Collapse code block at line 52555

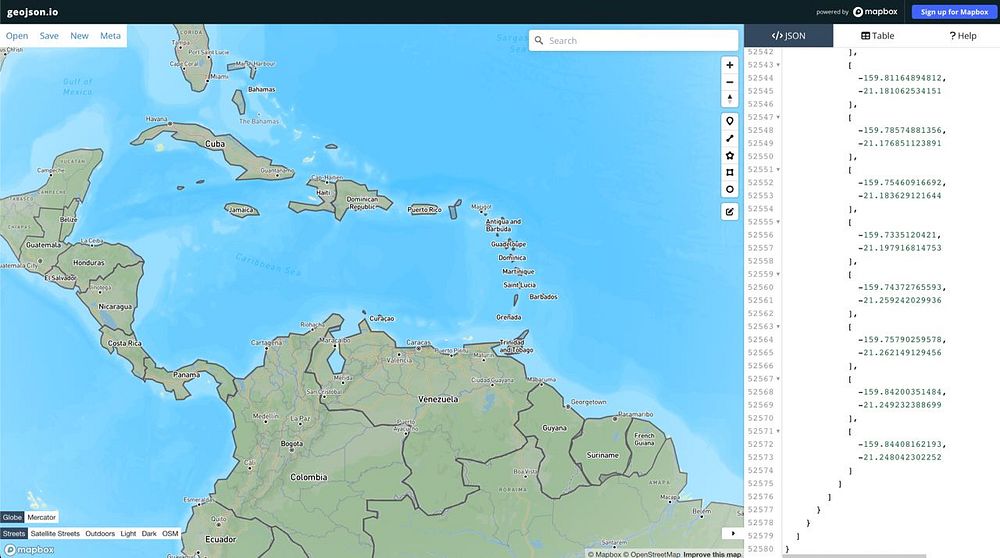[x=778, y=222]
